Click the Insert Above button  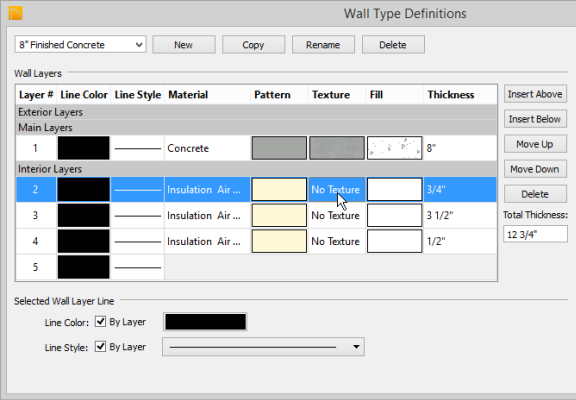click(x=535, y=94)
